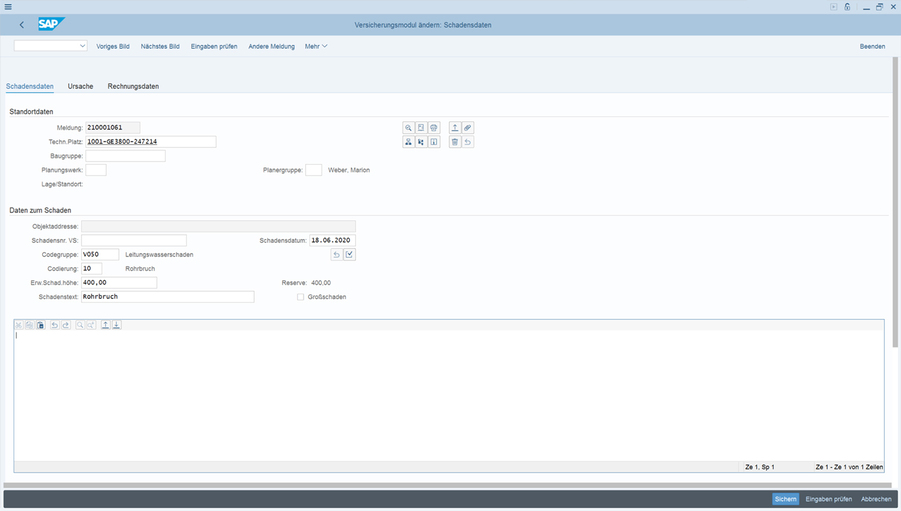Switch to the Ursache tab
This screenshot has height=511, width=901.
[80, 86]
